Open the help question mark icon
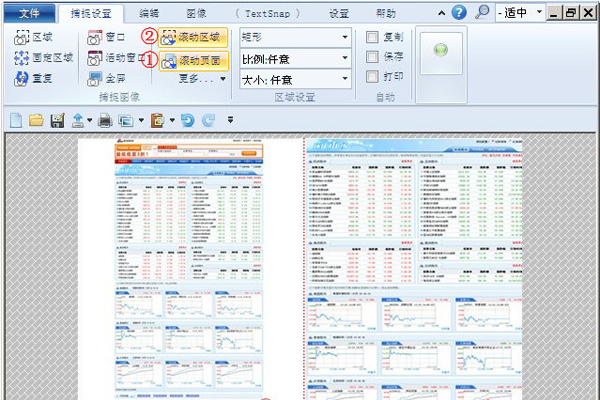 (x=459, y=12)
